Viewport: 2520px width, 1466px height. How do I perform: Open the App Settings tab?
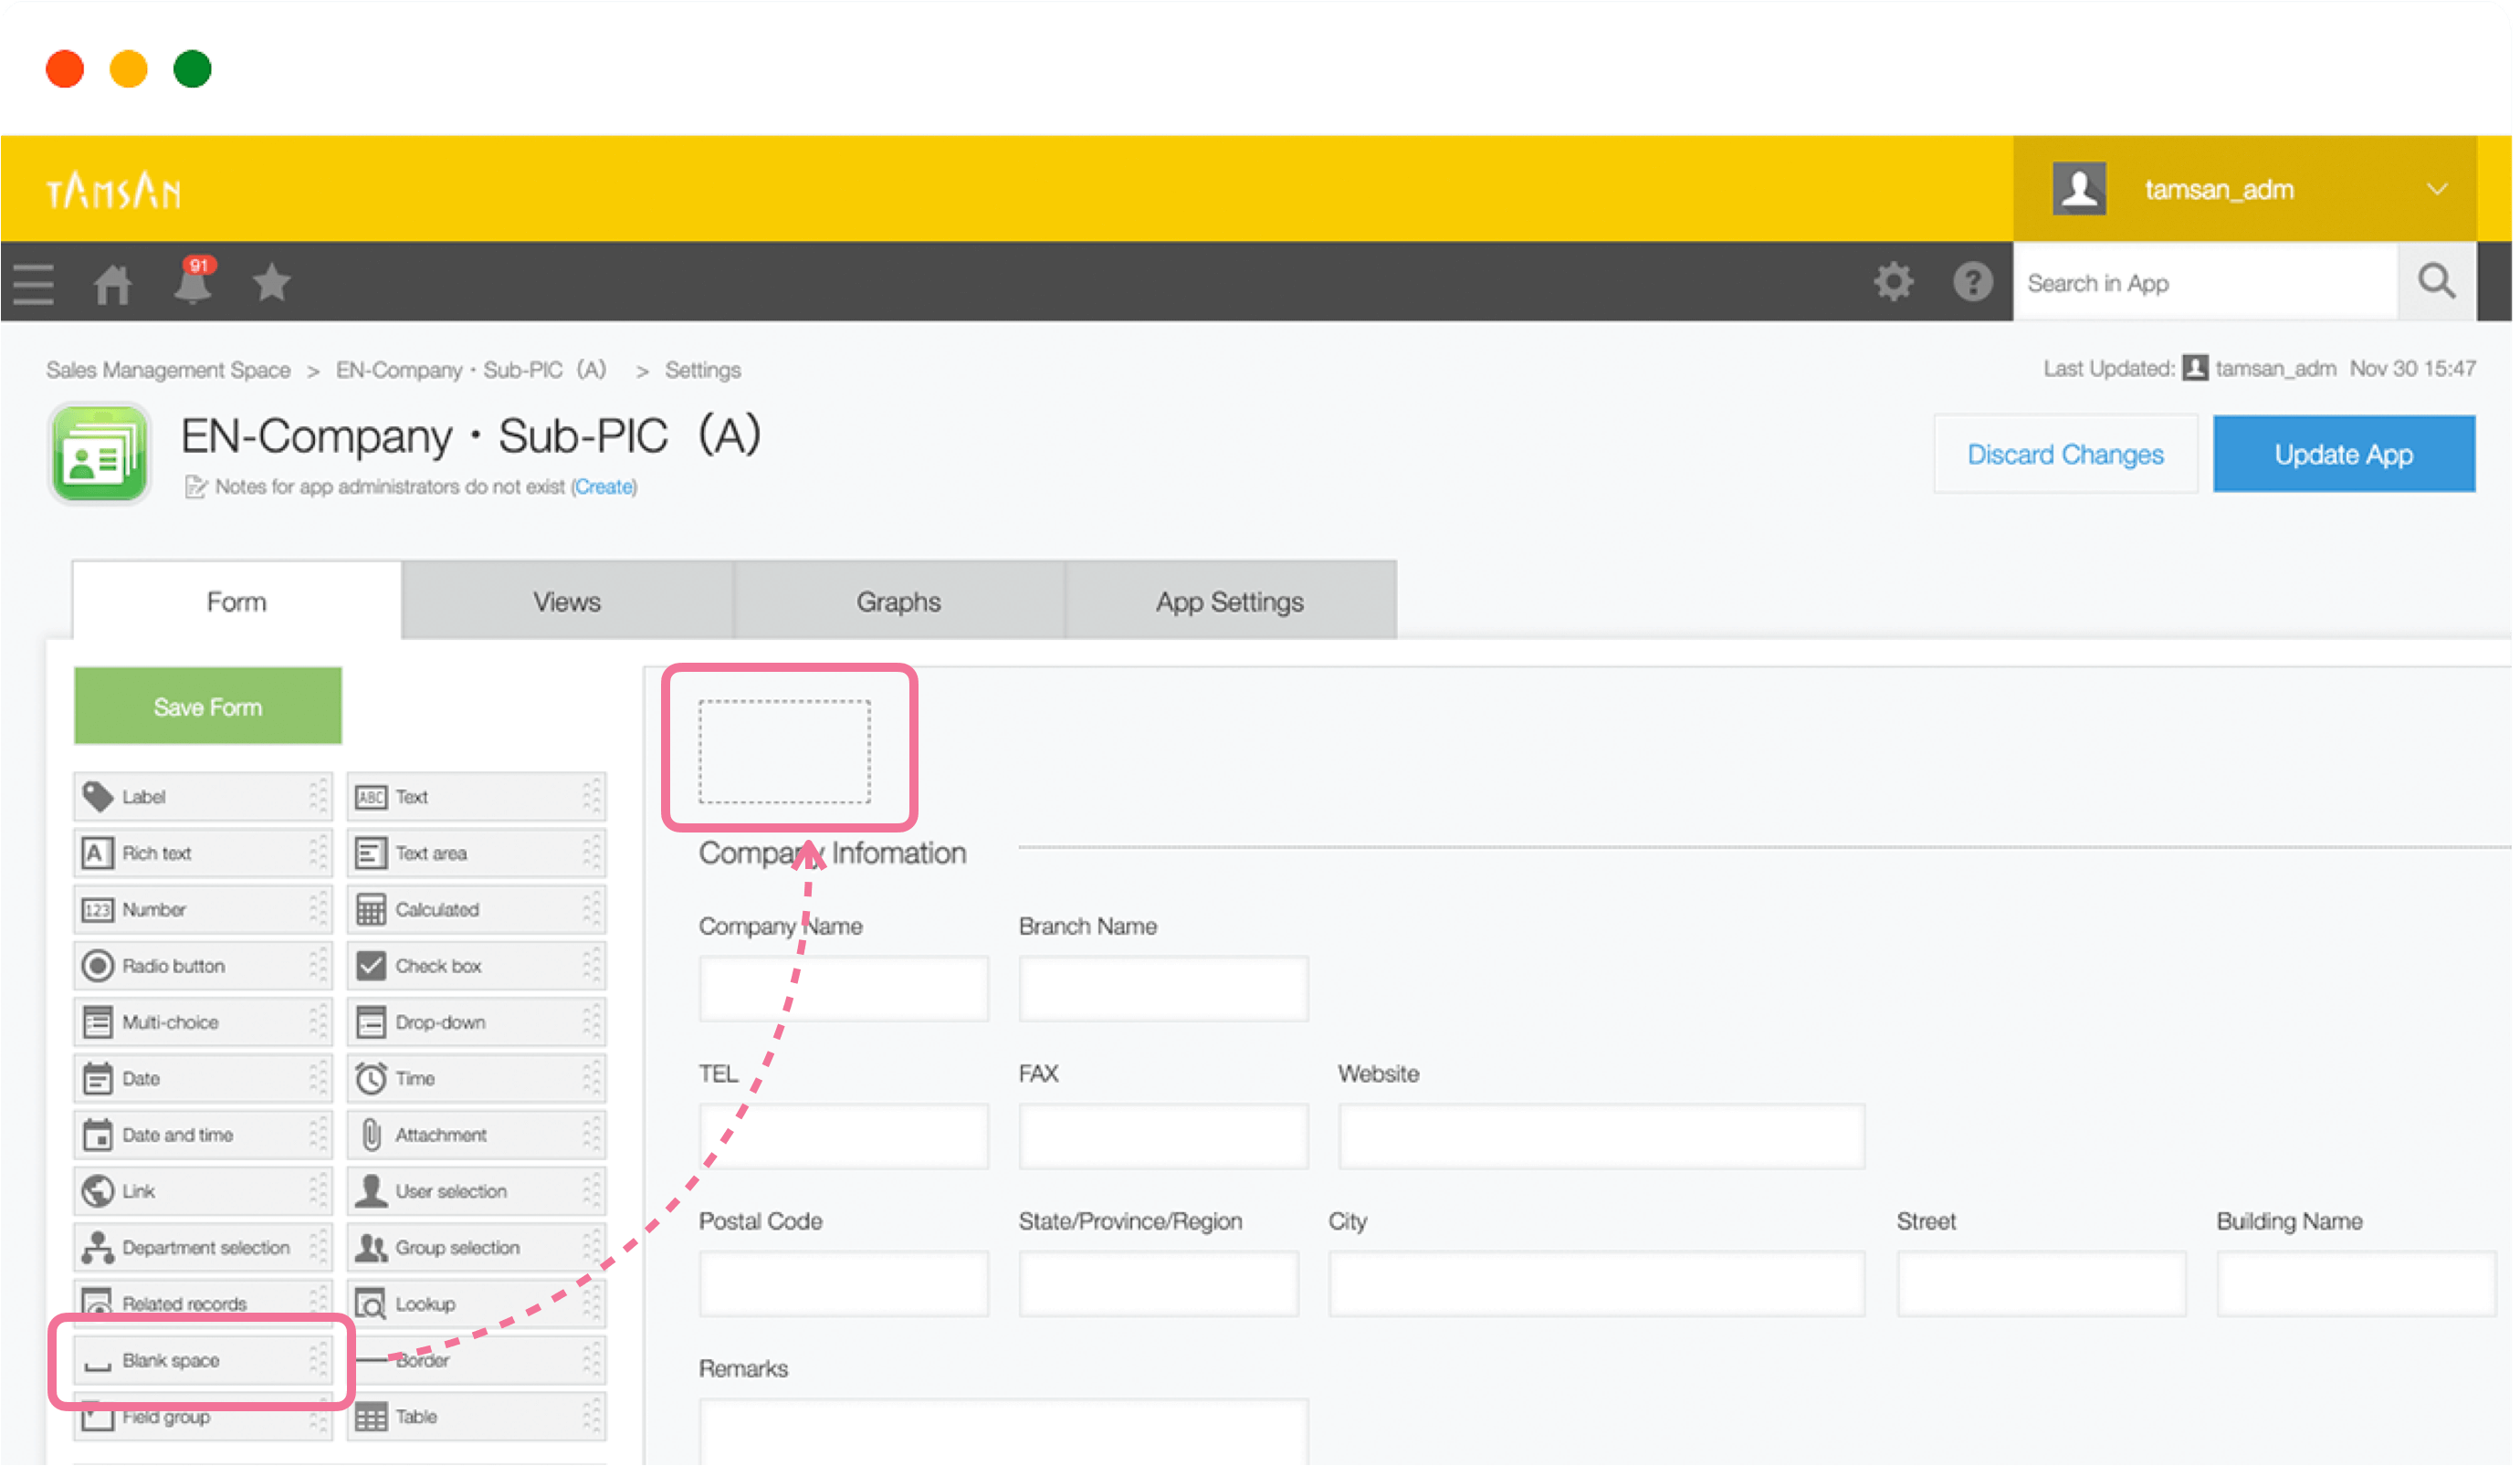pyautogui.click(x=1229, y=602)
